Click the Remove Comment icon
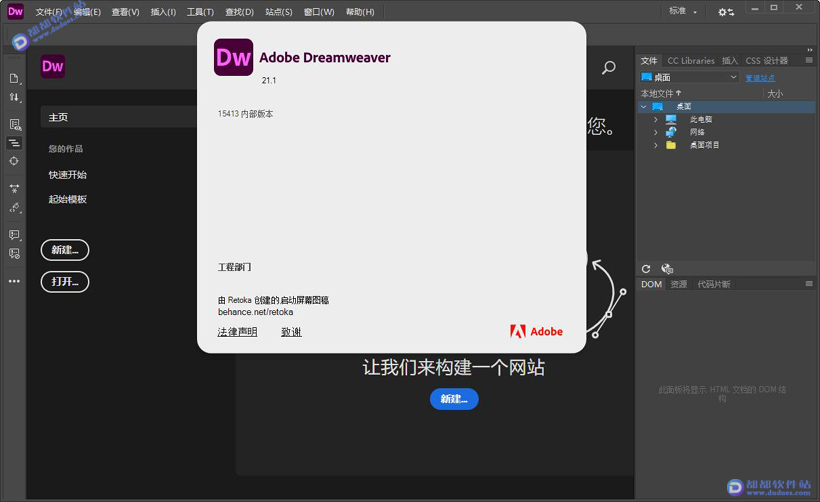 [14, 254]
